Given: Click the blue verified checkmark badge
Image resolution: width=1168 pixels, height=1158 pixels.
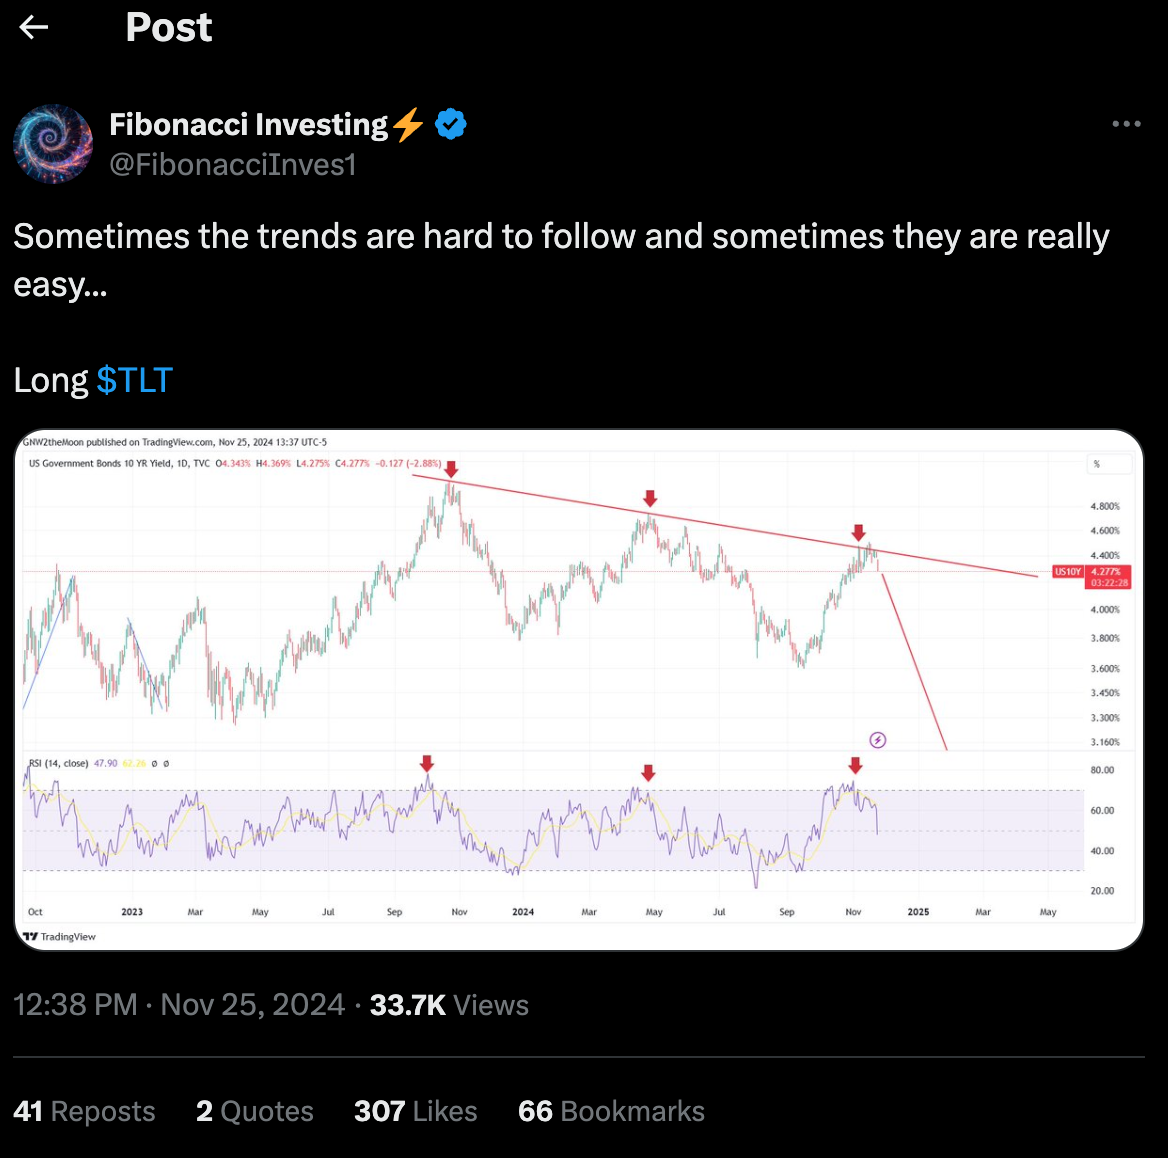Looking at the screenshot, I should coord(451,125).
